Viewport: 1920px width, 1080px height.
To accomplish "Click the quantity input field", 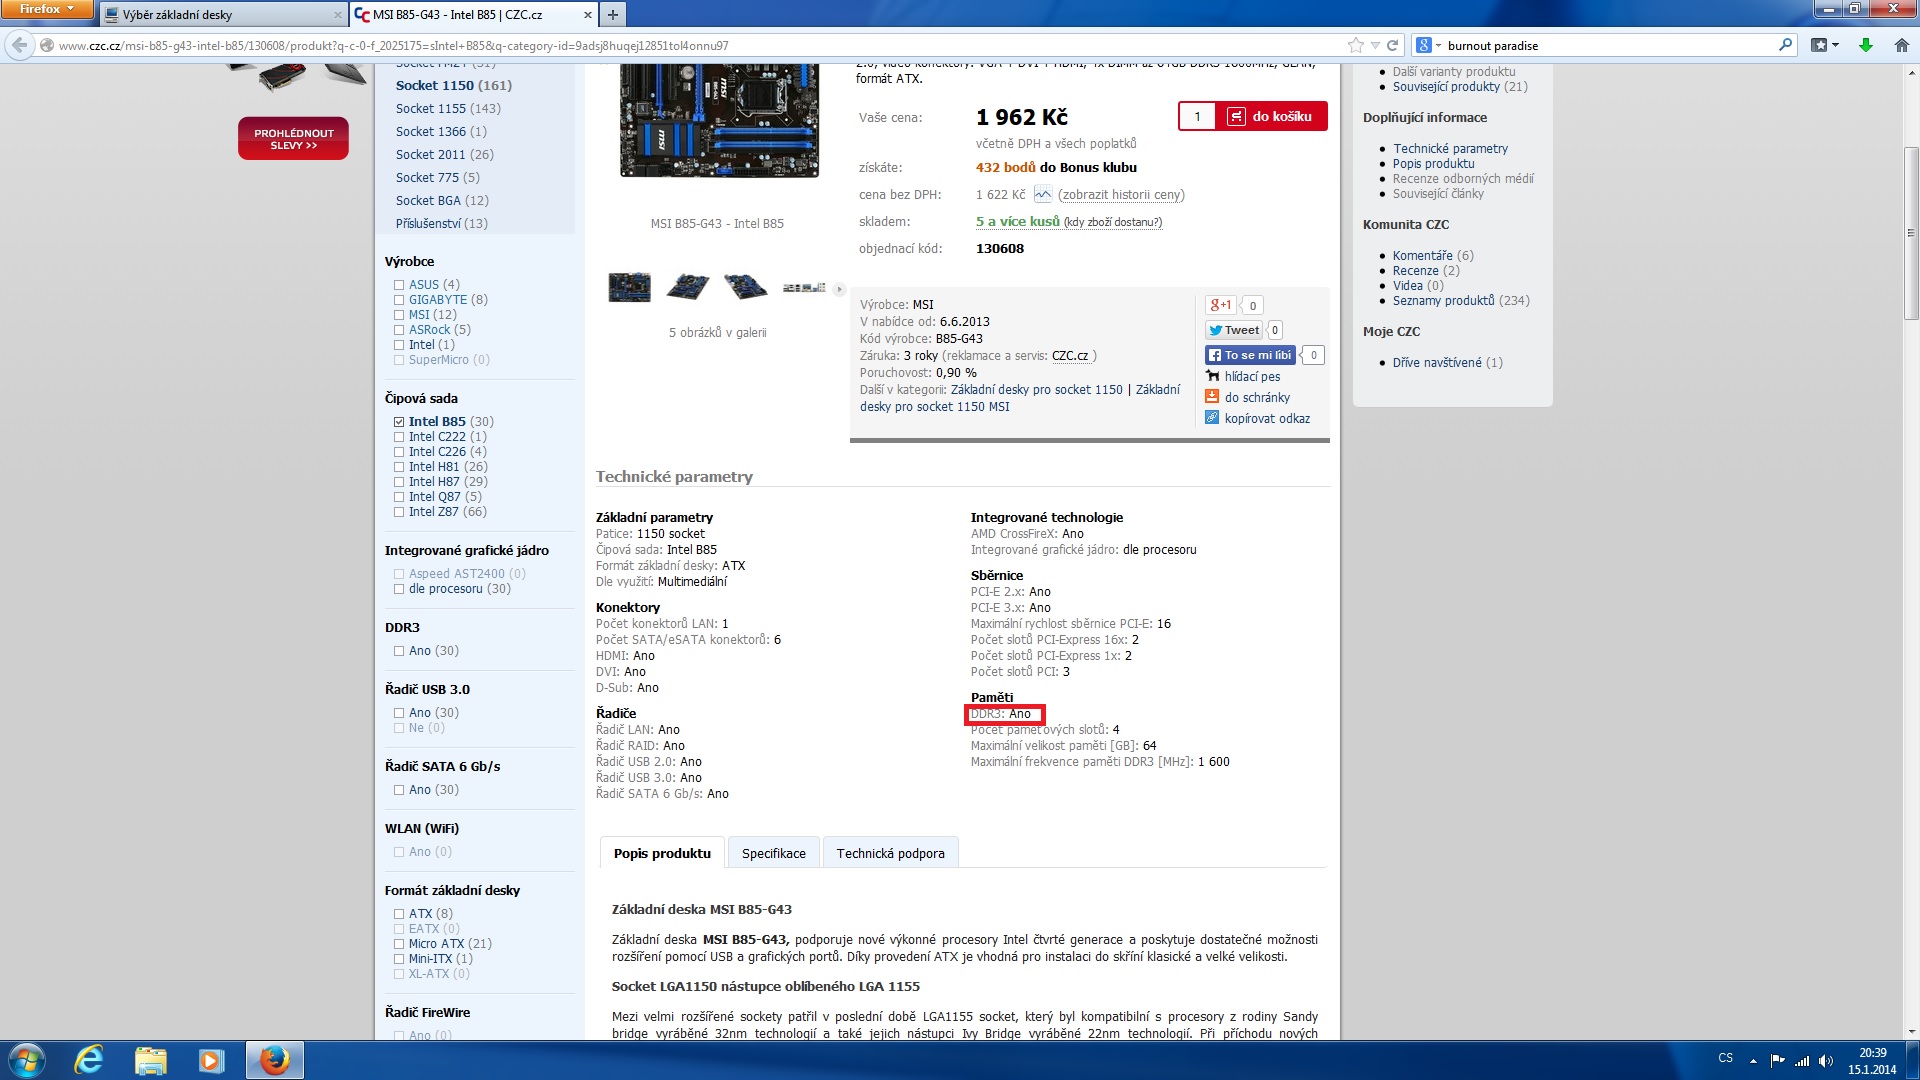I will pyautogui.click(x=1197, y=117).
